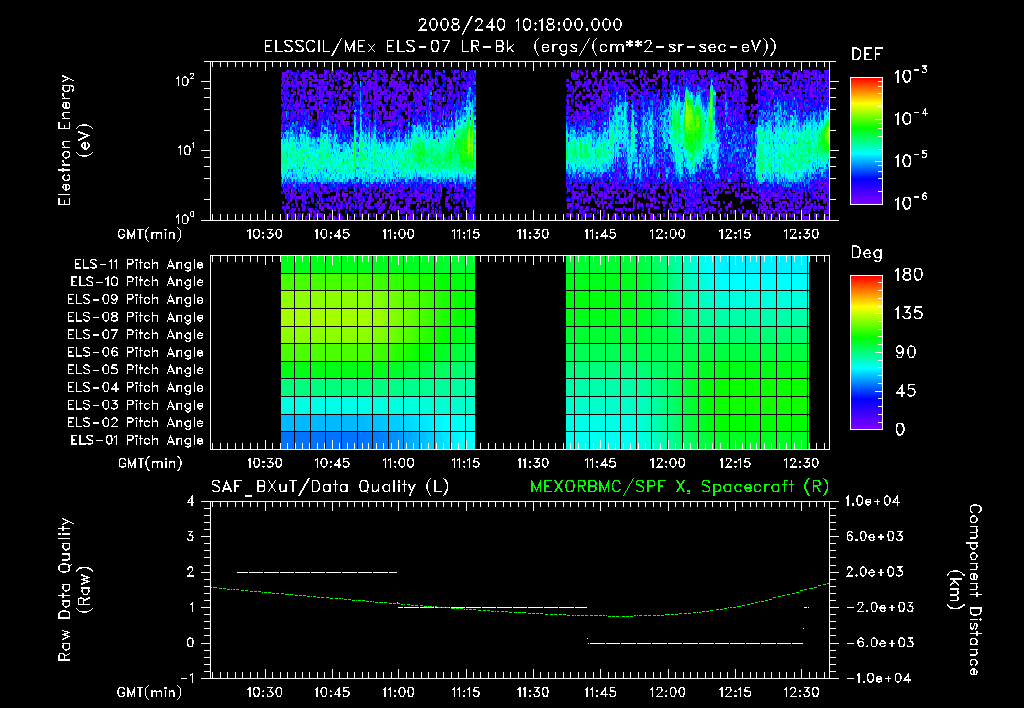Image resolution: width=1024 pixels, height=708 pixels.
Task: Click the 90 value on Deg scale
Action: [906, 353]
